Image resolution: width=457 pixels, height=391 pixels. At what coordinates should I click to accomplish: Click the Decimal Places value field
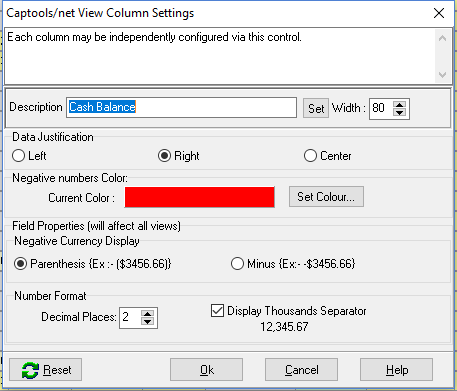130,317
